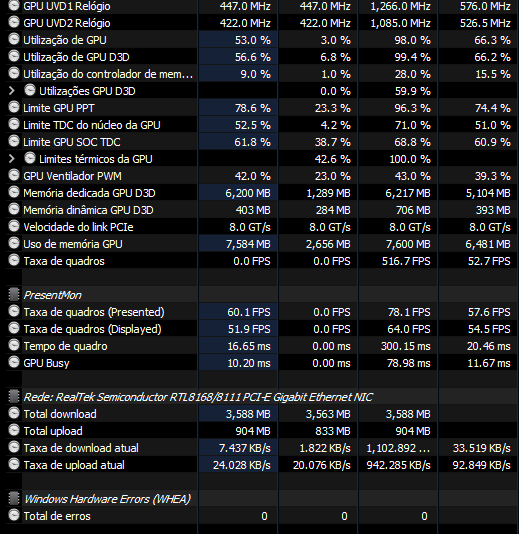This screenshot has width=519, height=534.
Task: Select the Memória dedicada GPU D3D row
Action: [262, 193]
